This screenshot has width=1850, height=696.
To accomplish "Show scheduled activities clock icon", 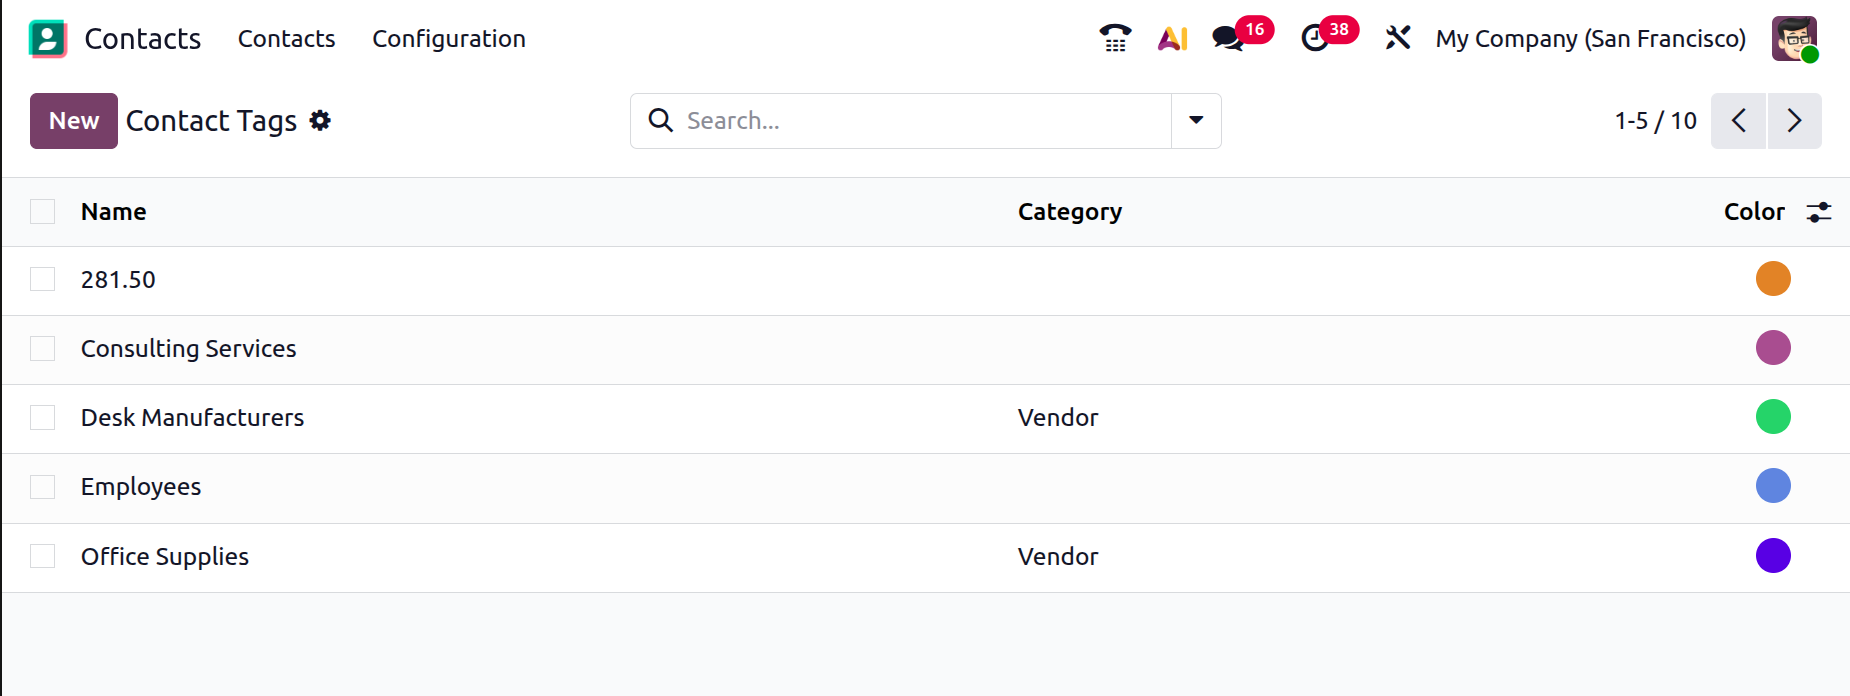I will click(x=1315, y=38).
